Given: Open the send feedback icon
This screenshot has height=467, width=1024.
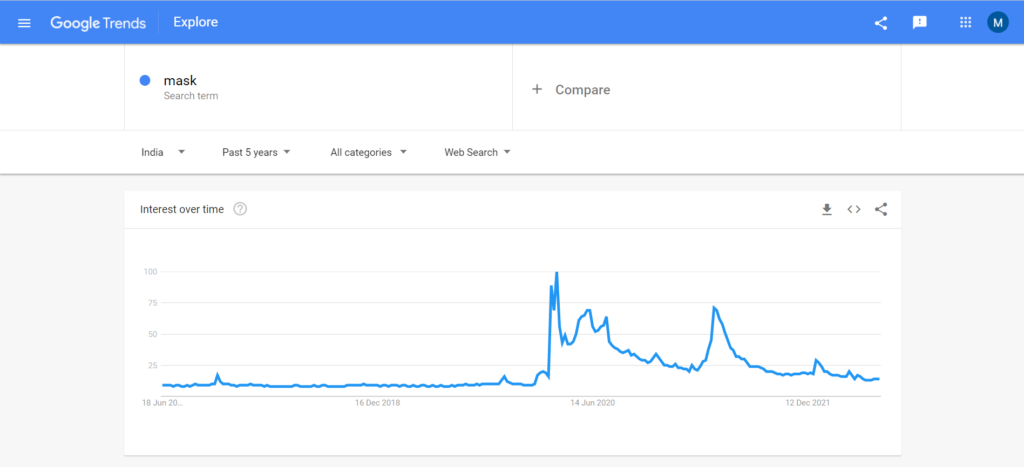Looking at the screenshot, I should tap(920, 22).
